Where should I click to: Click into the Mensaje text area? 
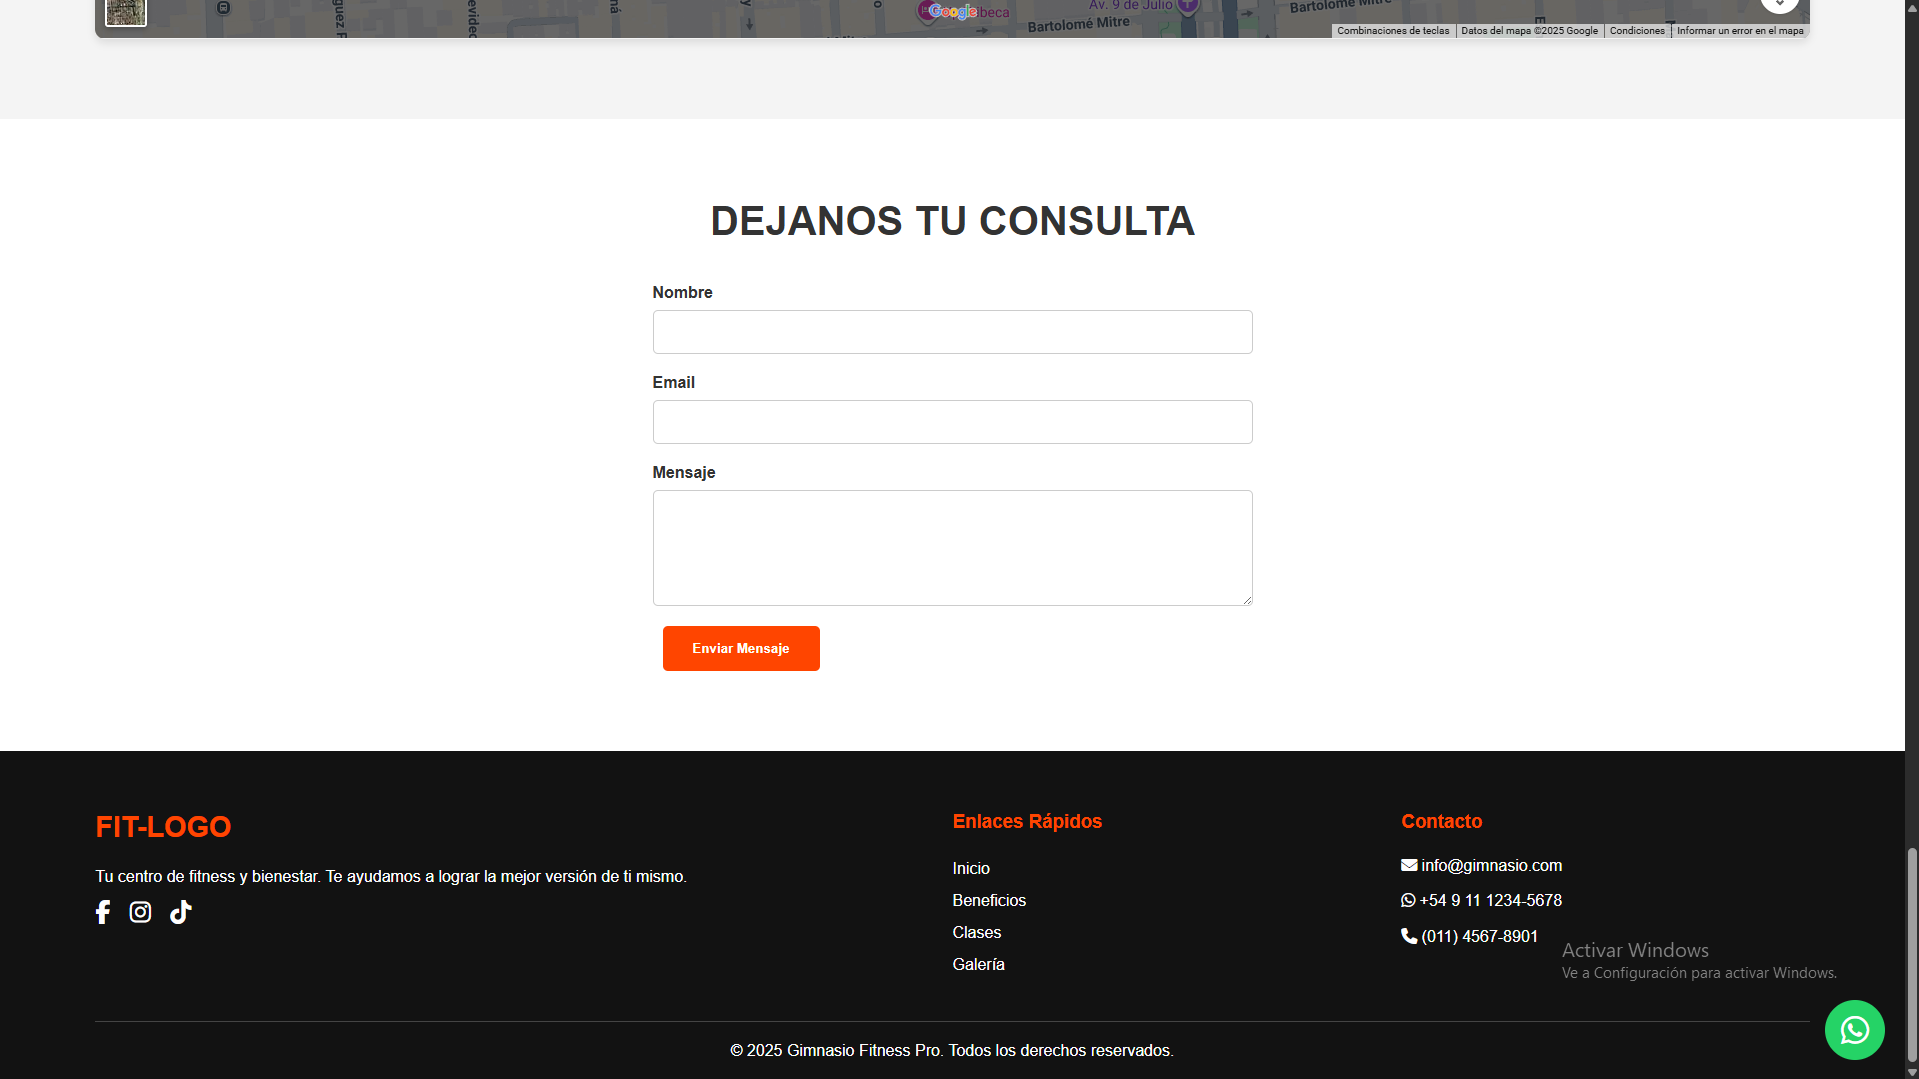coord(952,548)
